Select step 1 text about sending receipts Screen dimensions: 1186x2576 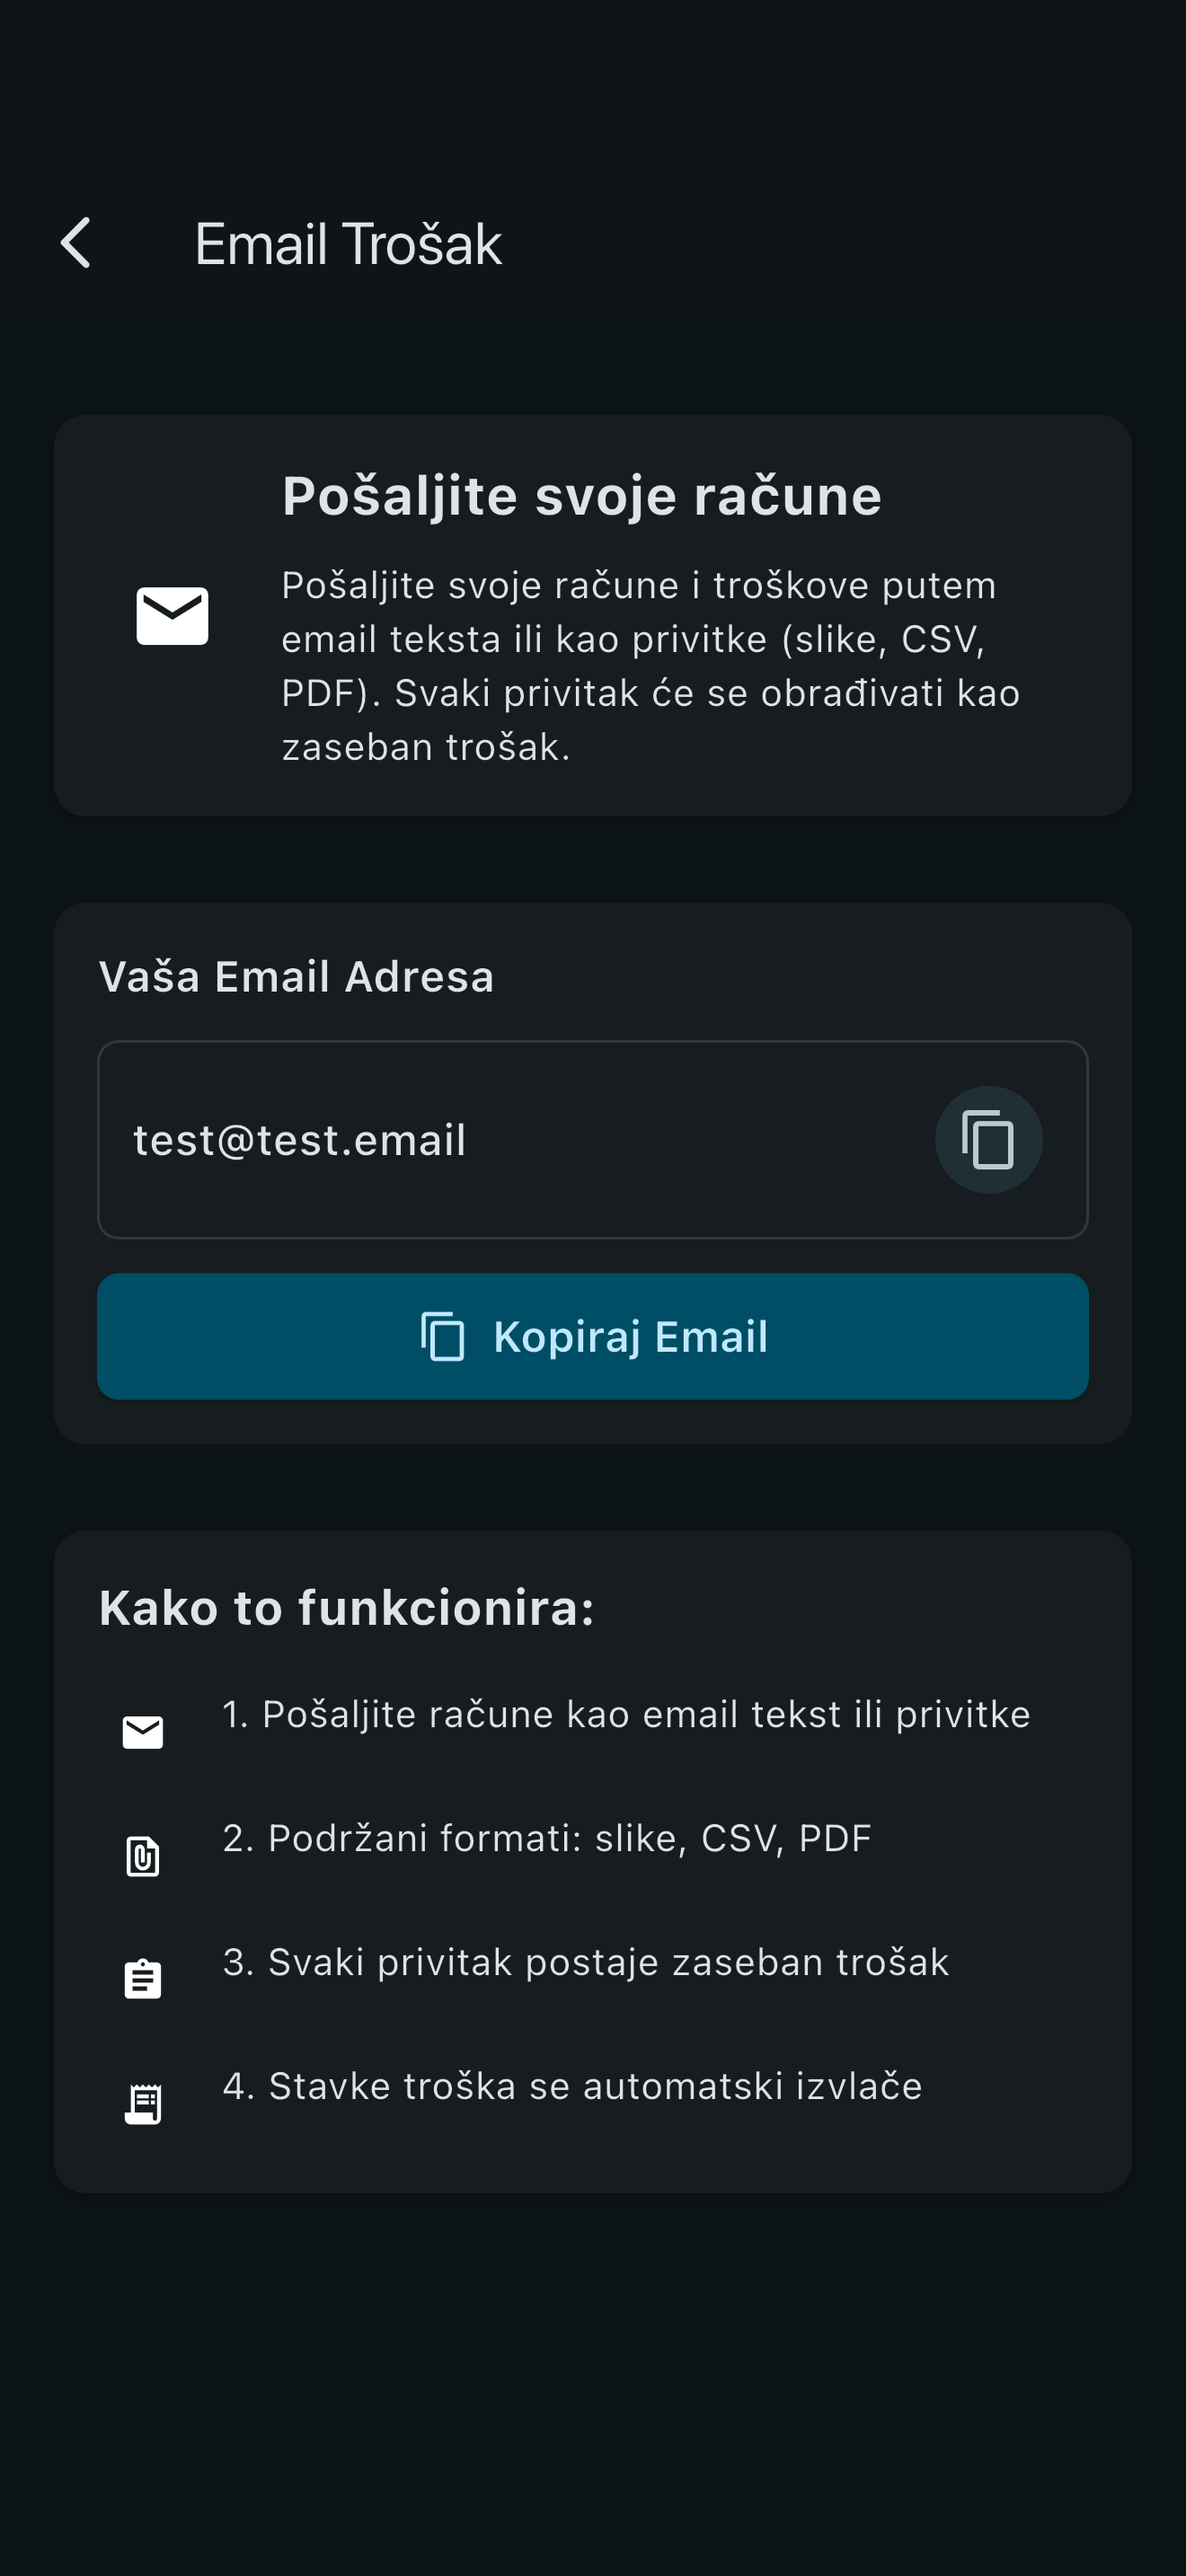click(626, 1714)
